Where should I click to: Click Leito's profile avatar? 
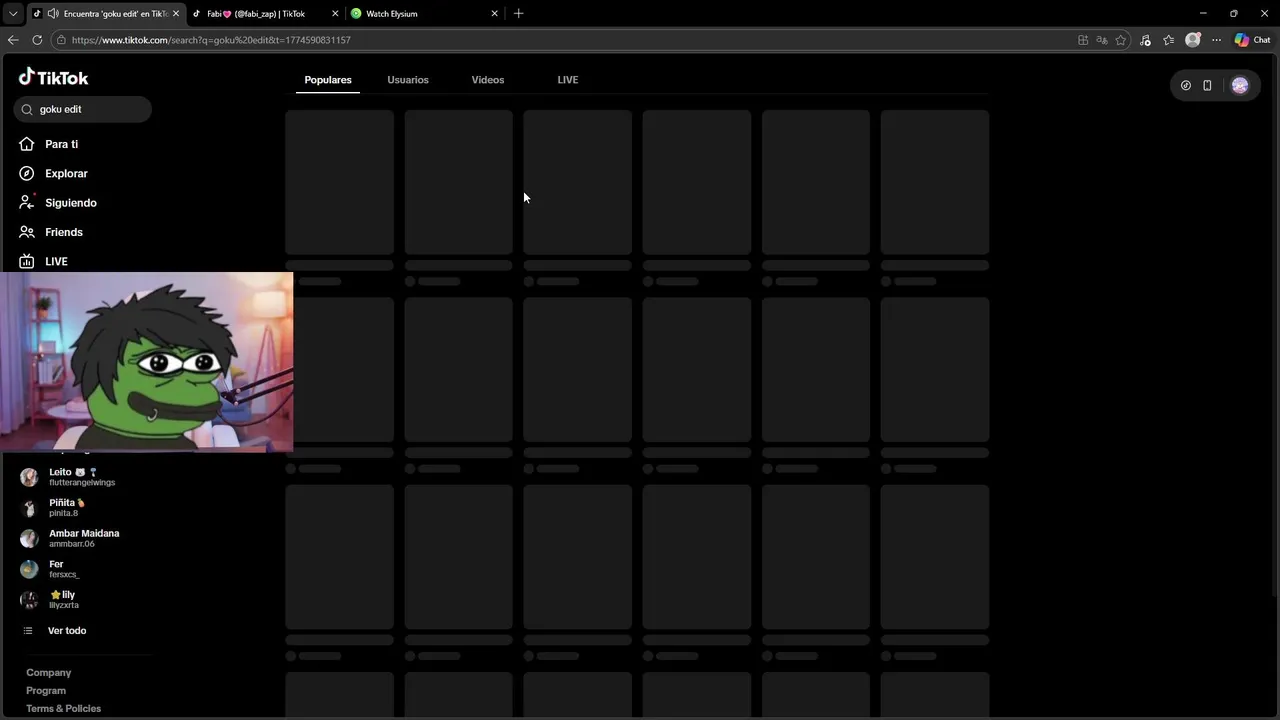[x=29, y=477]
